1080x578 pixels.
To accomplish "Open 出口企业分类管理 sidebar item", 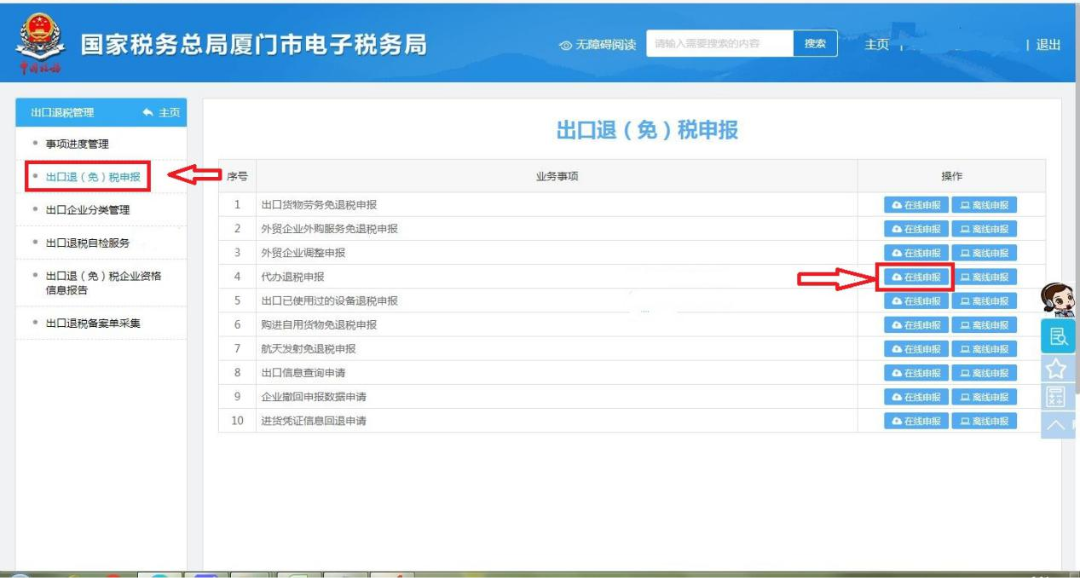I will [x=87, y=210].
